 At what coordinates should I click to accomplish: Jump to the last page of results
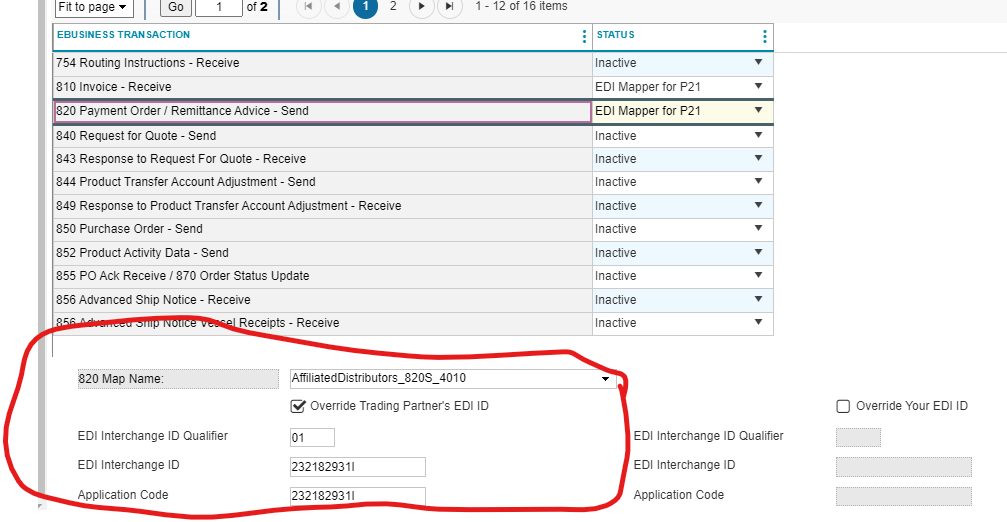pos(450,7)
